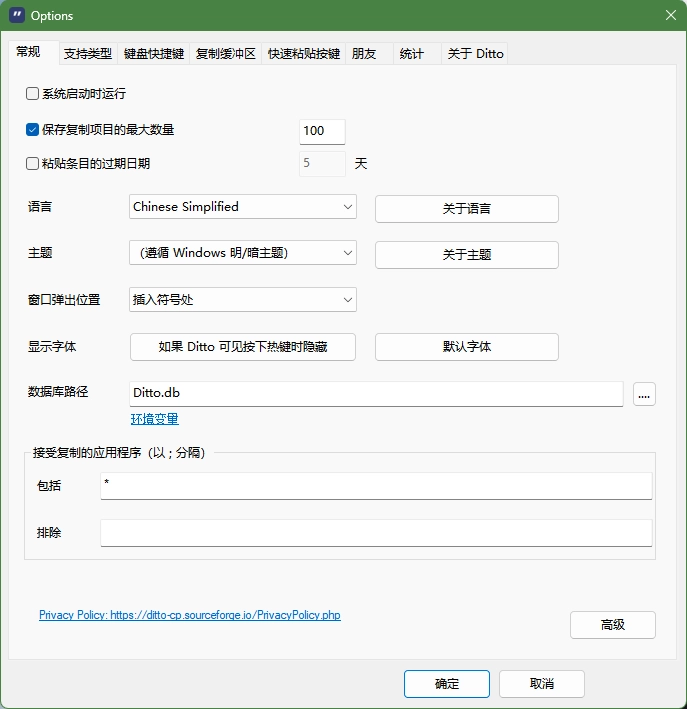Viewport: 687px width, 709px height.
Task: Go to the 关于 Ditto tab
Action: pos(475,54)
